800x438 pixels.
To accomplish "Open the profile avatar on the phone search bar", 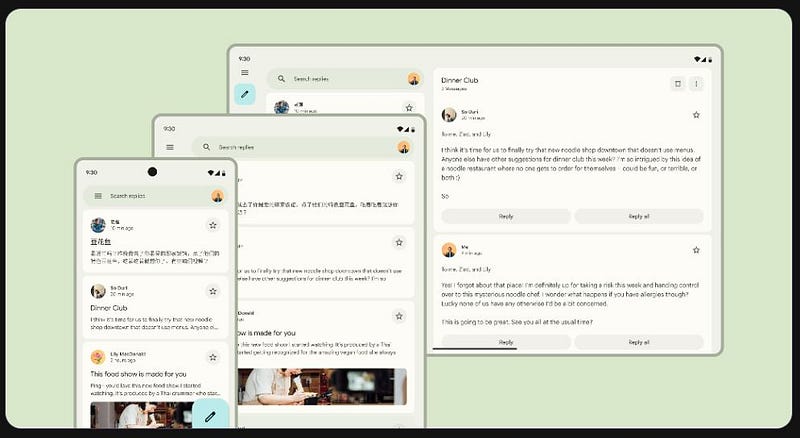I will pyautogui.click(x=217, y=196).
